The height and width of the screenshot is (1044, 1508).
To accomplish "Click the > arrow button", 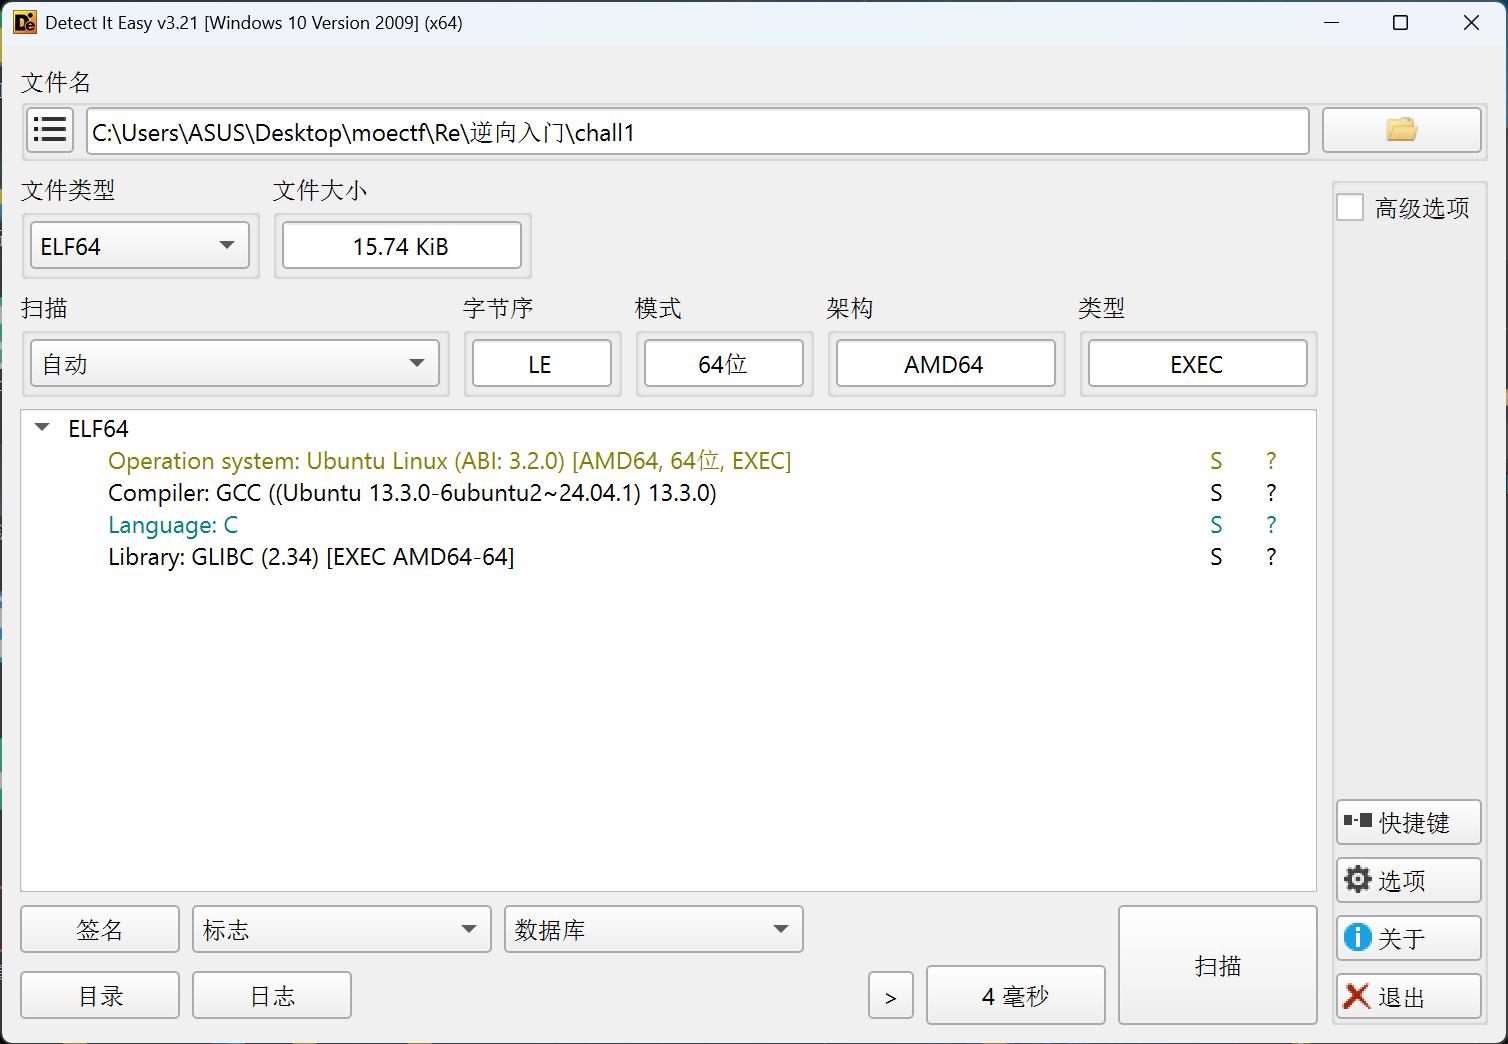I will point(891,995).
